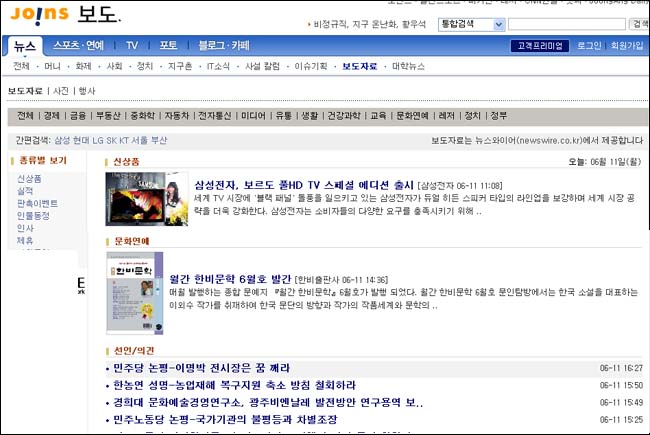
Task: Filter press releases by 미디어
Action: [x=253, y=116]
